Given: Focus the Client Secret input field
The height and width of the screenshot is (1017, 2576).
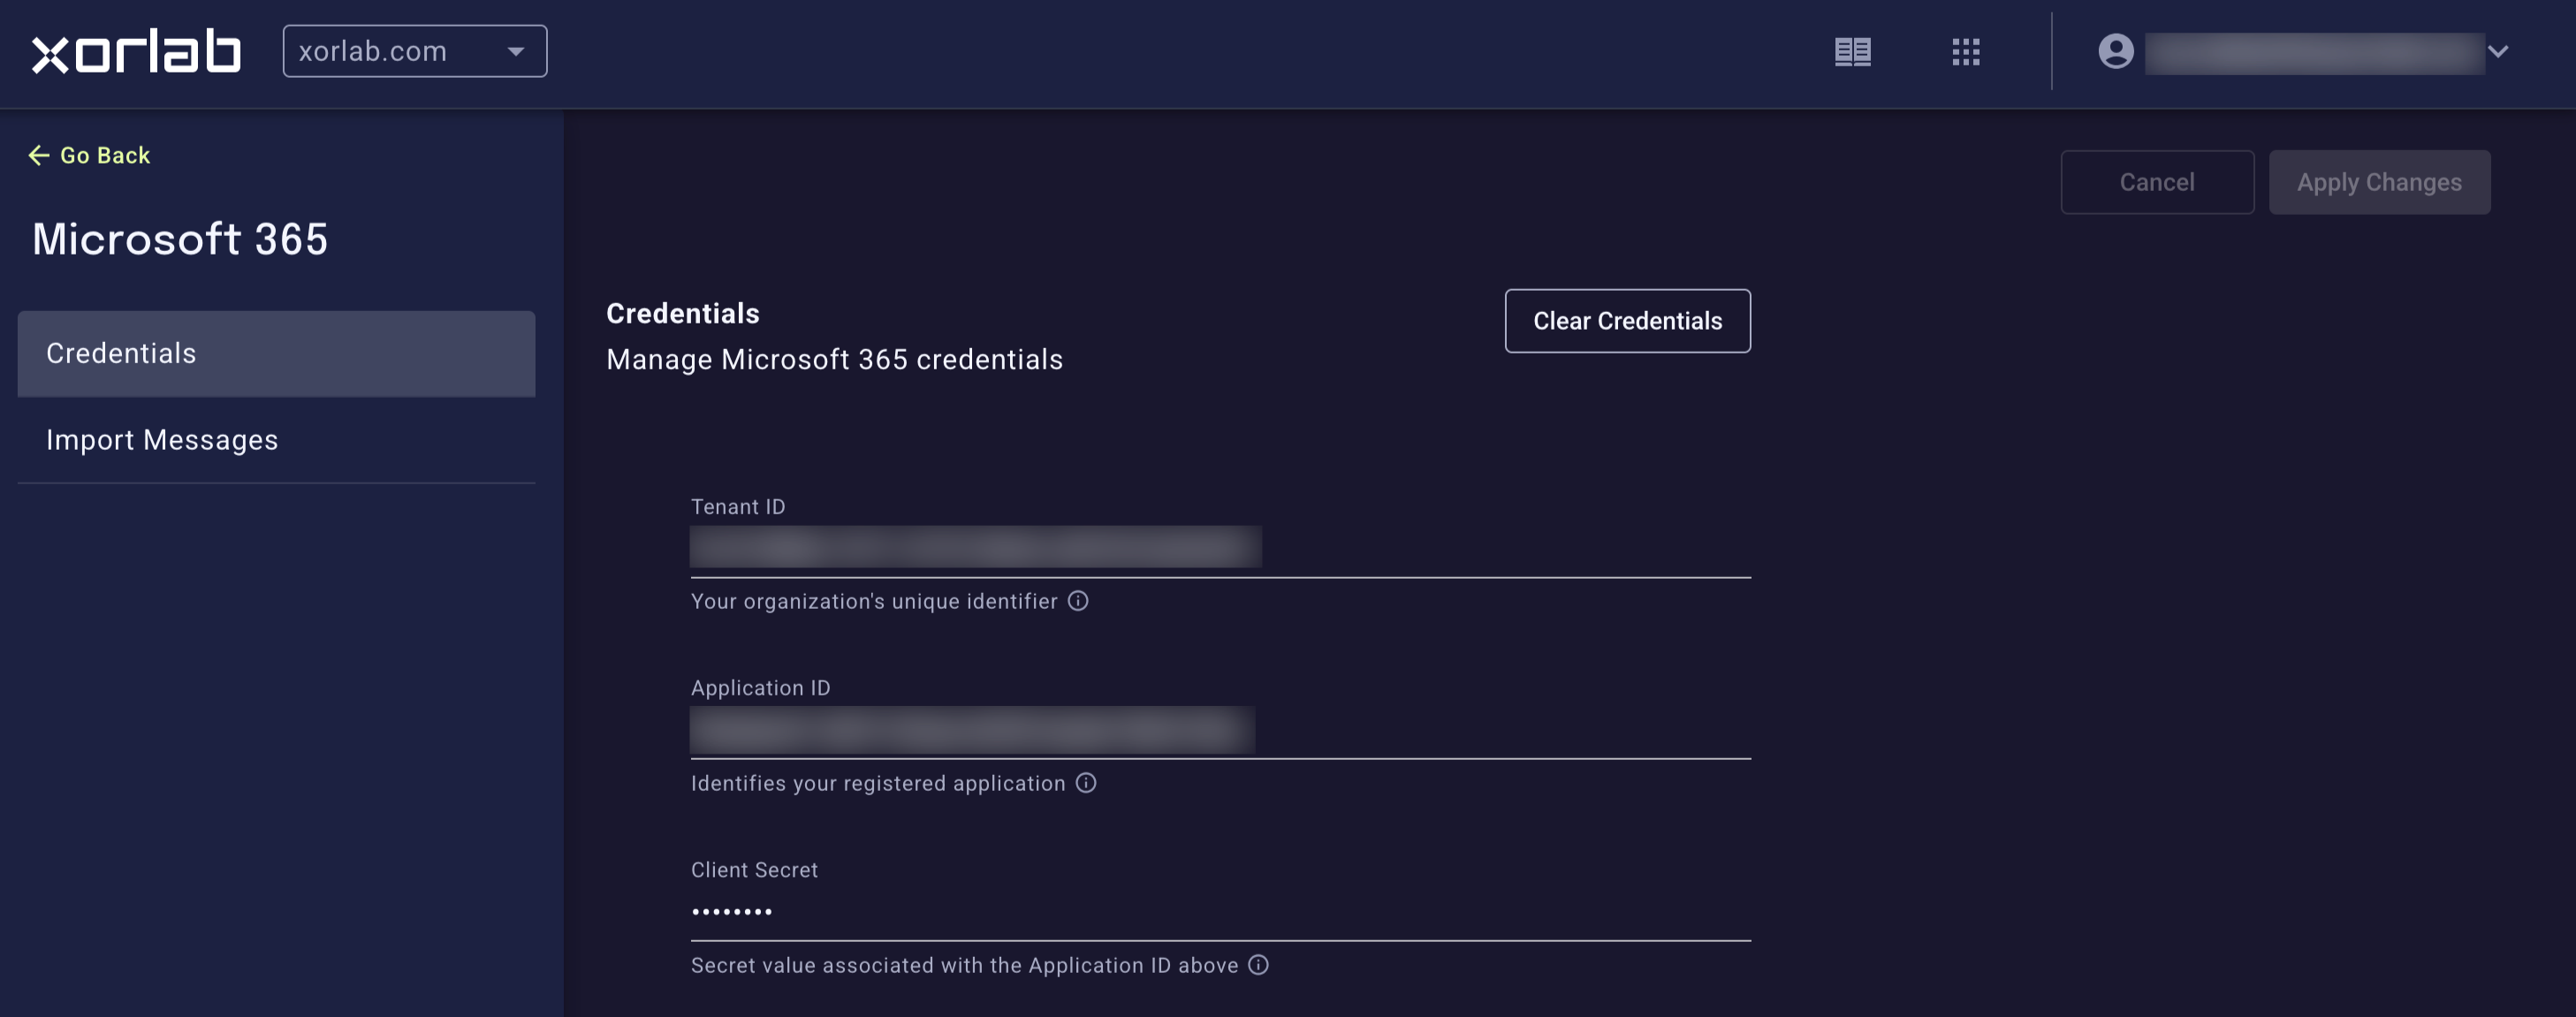Looking at the screenshot, I should tap(1220, 912).
